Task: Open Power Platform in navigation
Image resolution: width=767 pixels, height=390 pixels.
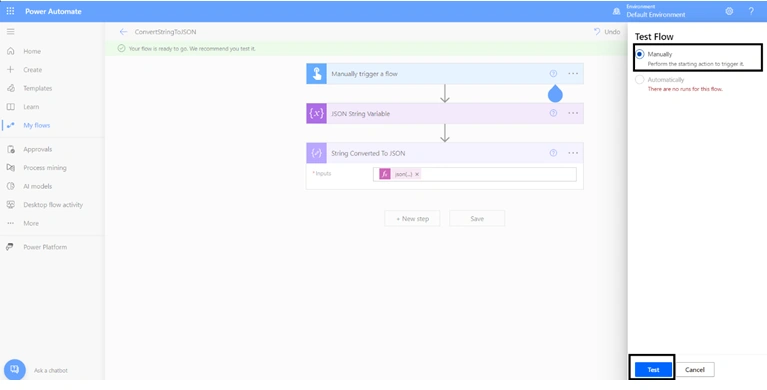Action: [x=45, y=247]
